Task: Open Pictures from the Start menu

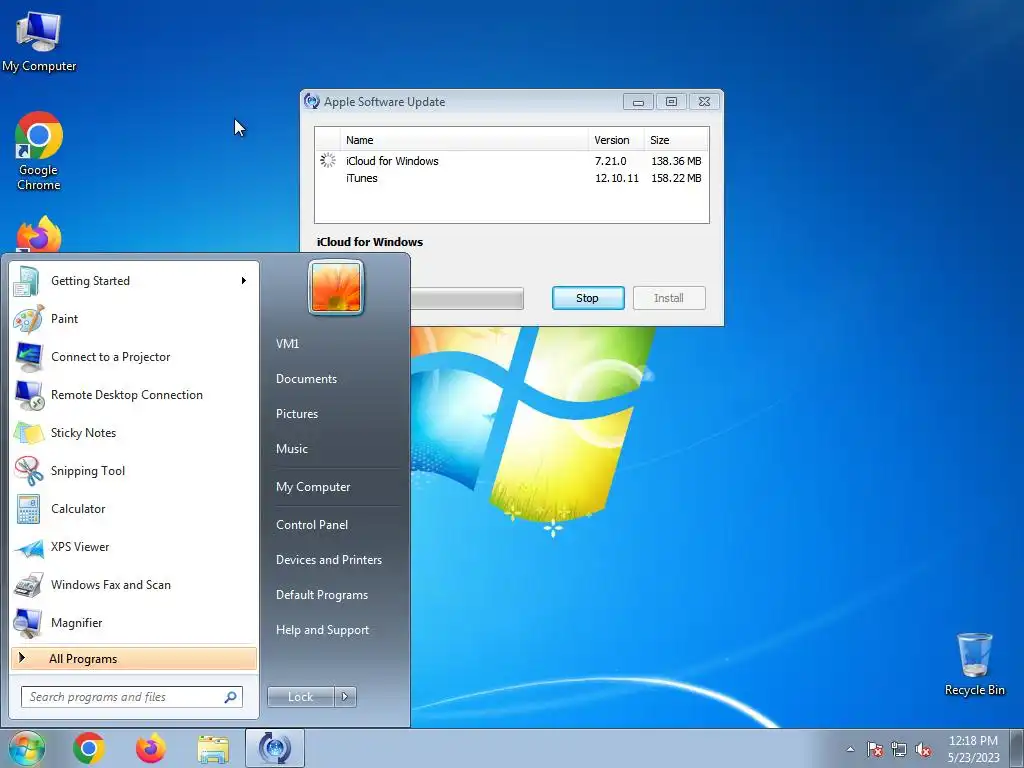Action: pyautogui.click(x=297, y=414)
